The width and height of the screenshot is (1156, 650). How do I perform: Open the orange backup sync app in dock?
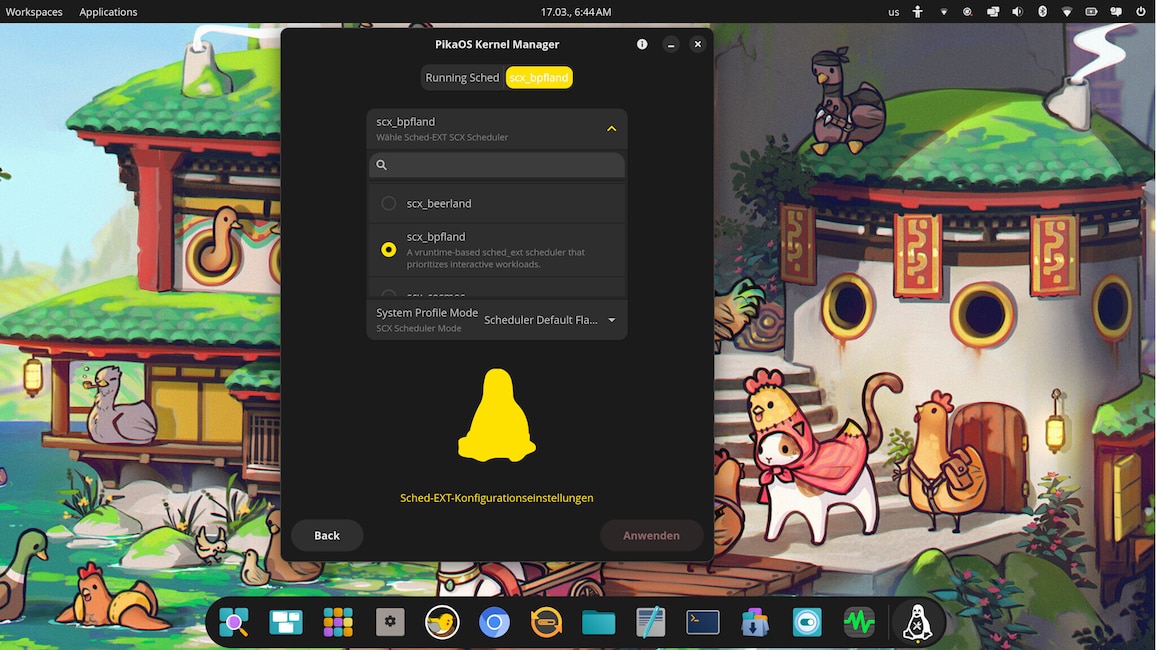pyautogui.click(x=546, y=623)
